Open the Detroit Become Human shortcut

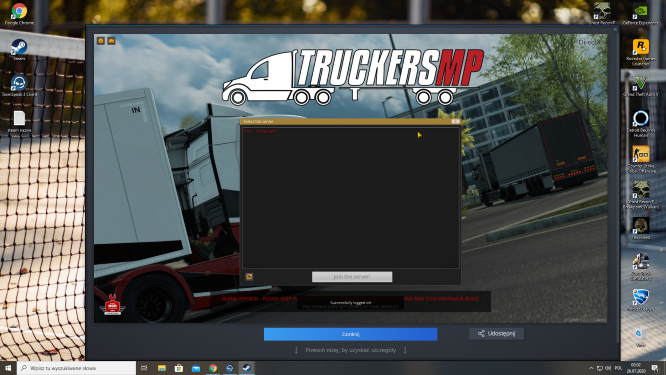[641, 124]
